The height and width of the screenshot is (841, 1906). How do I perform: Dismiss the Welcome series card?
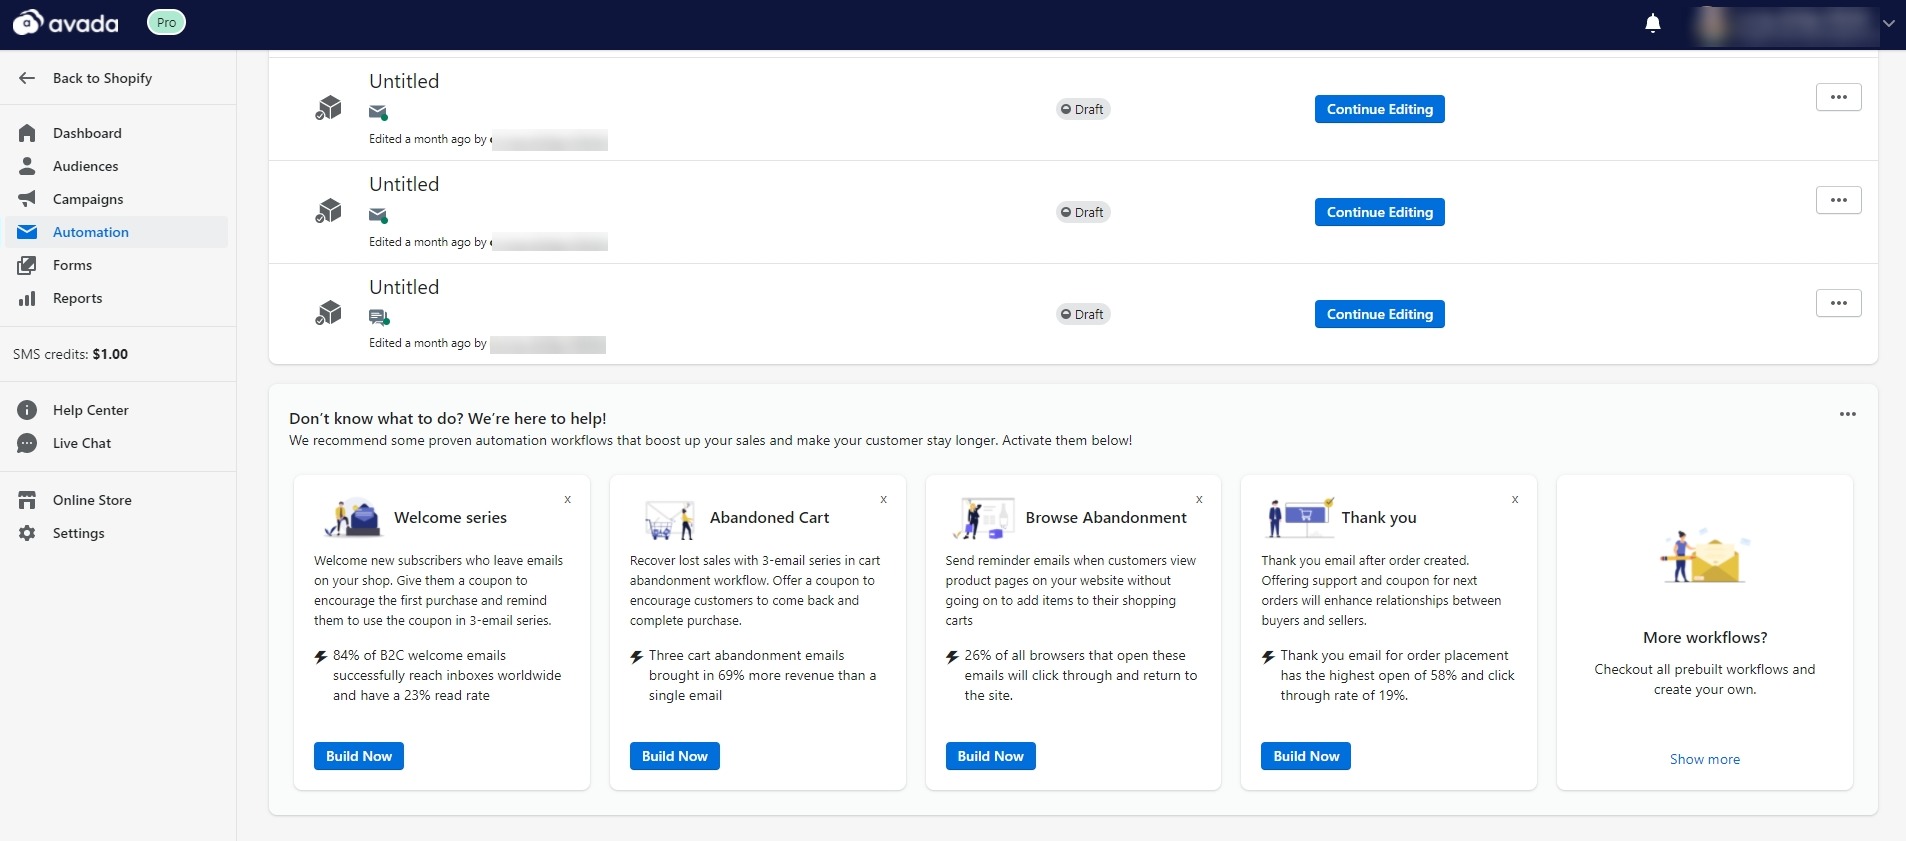(x=567, y=499)
